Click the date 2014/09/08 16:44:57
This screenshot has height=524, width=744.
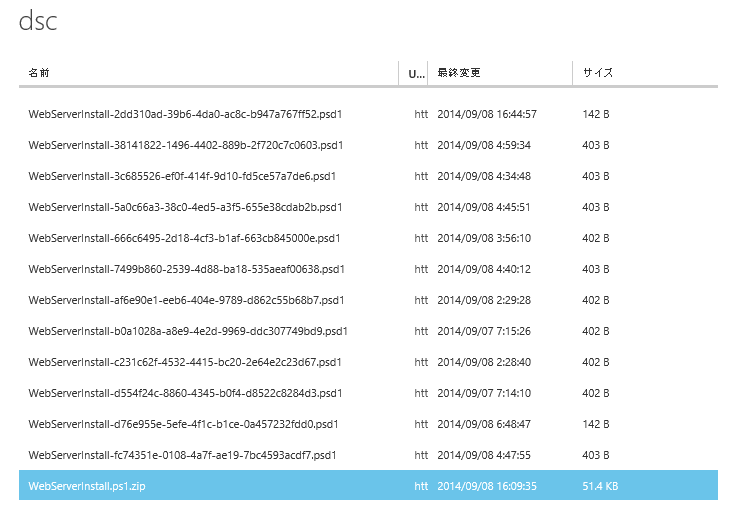tap(487, 114)
